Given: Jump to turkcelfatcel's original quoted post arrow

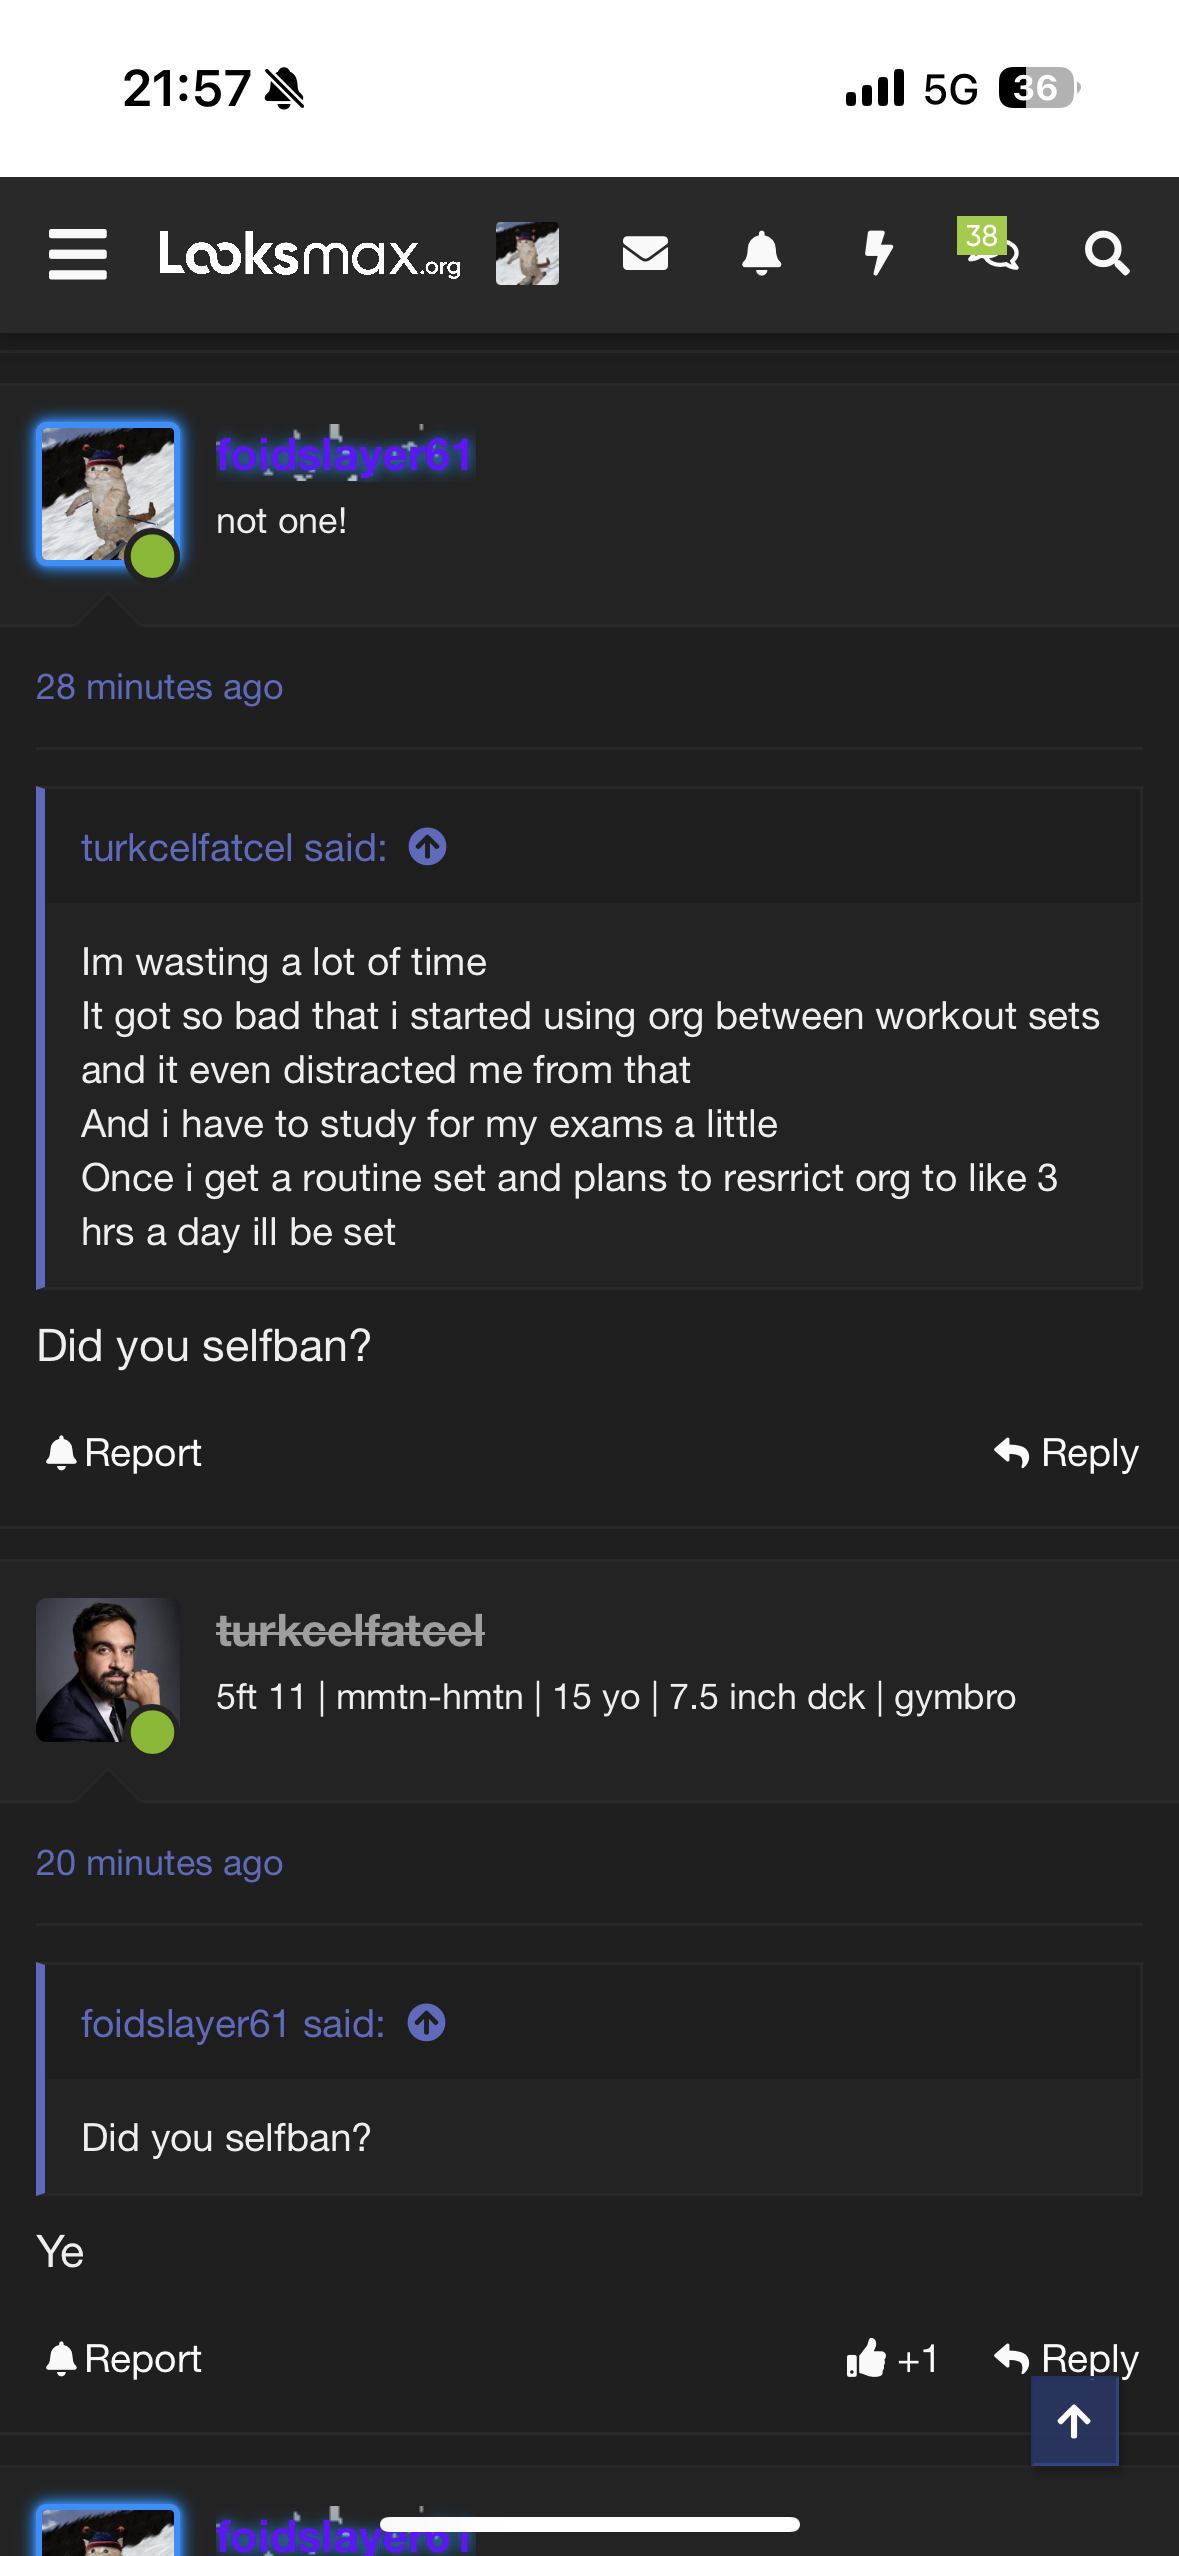Looking at the screenshot, I should pos(427,848).
